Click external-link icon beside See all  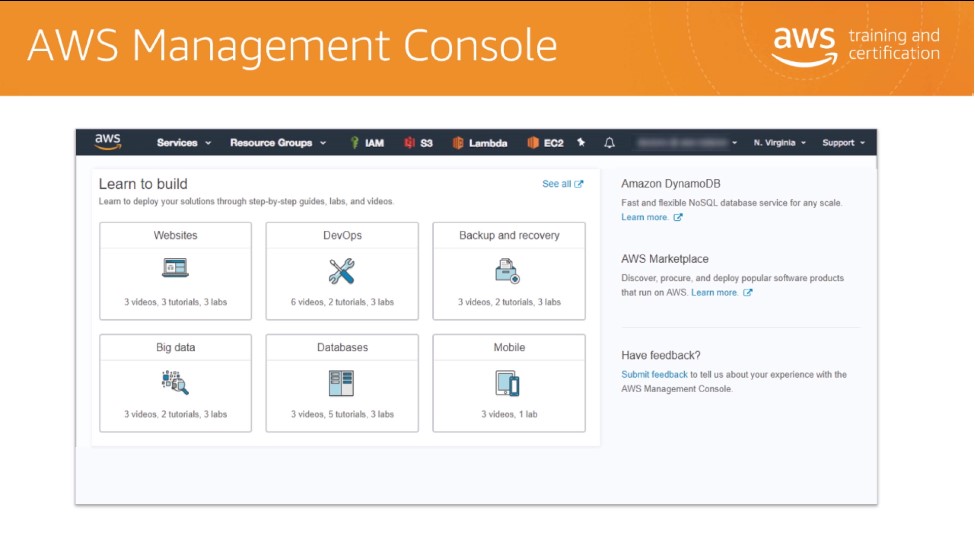point(579,184)
